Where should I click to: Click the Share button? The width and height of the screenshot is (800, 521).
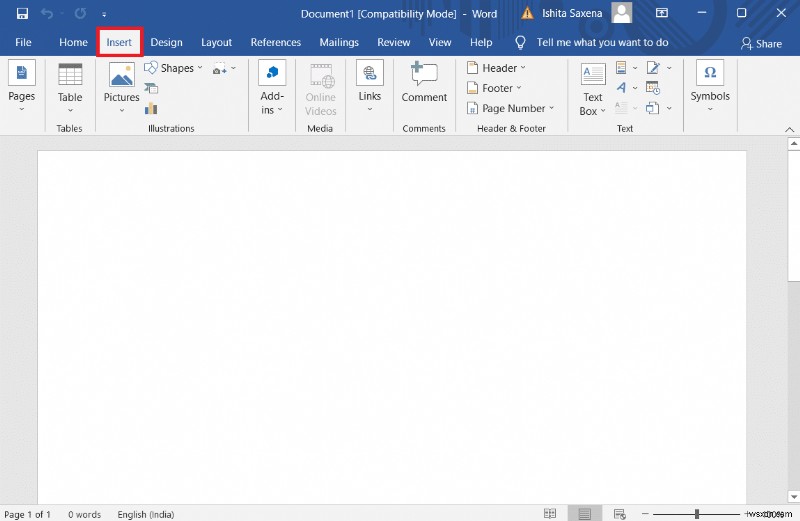pos(761,43)
